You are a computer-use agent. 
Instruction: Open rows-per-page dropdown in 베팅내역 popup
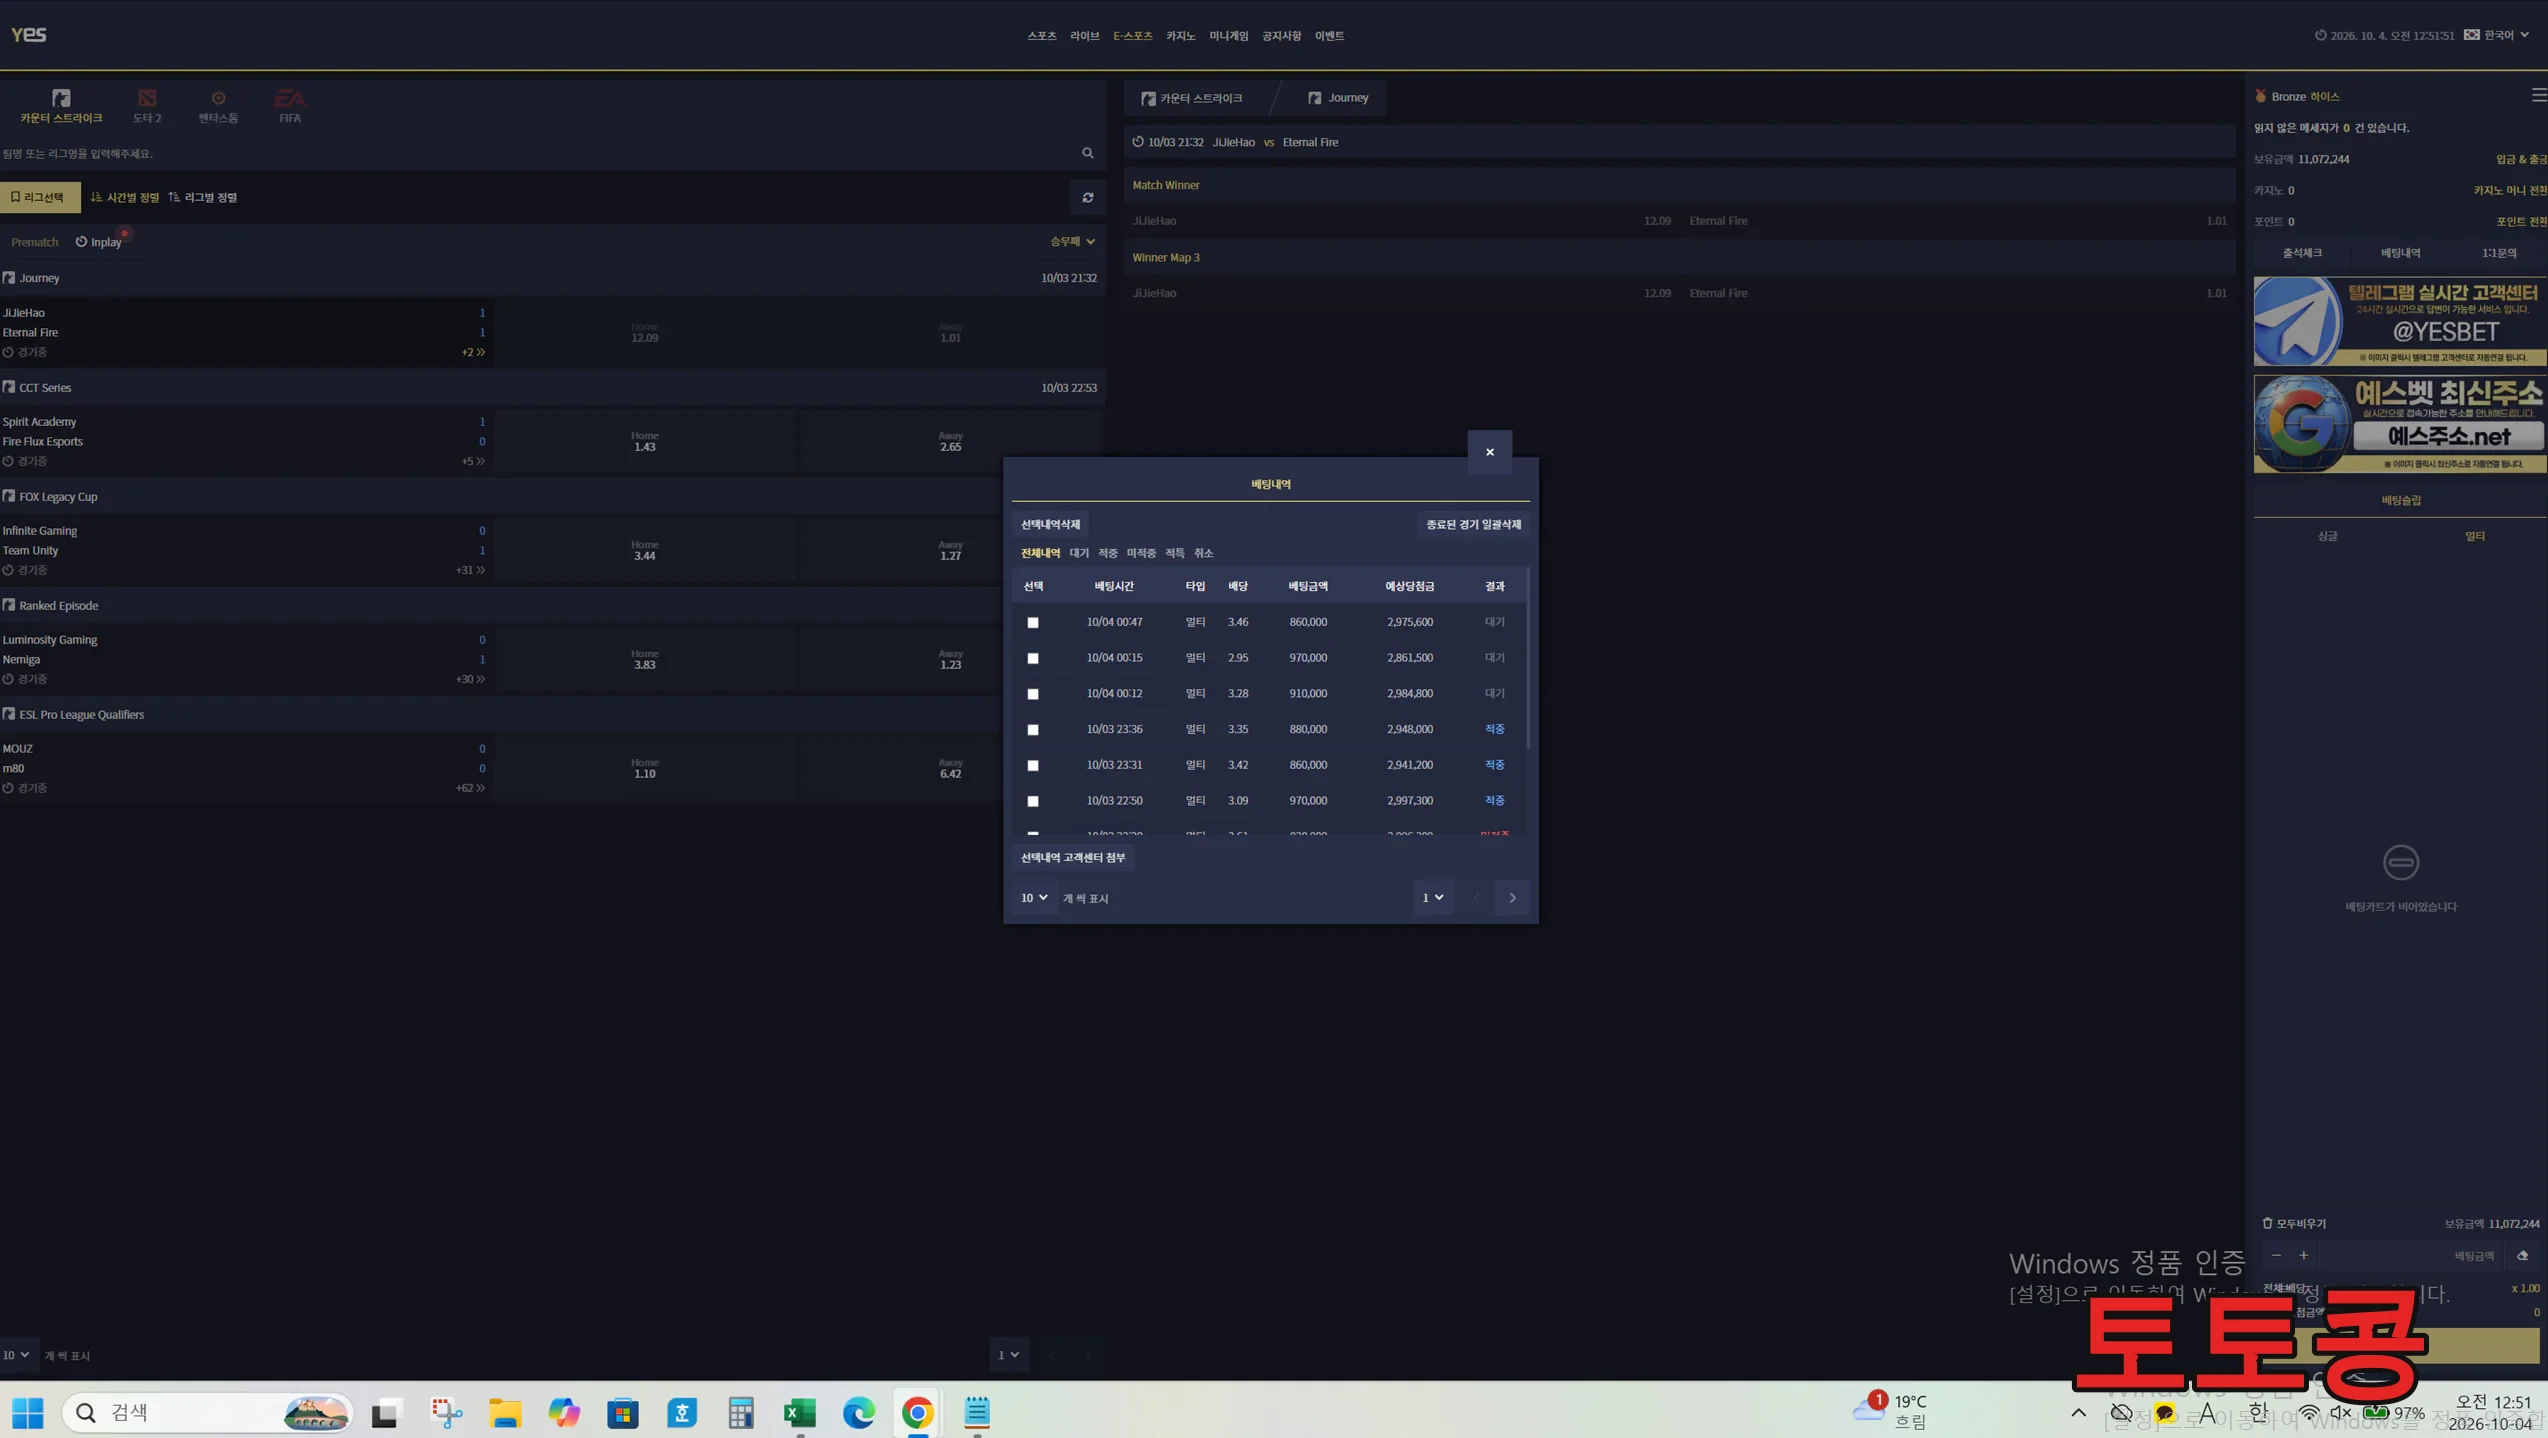tap(1034, 898)
